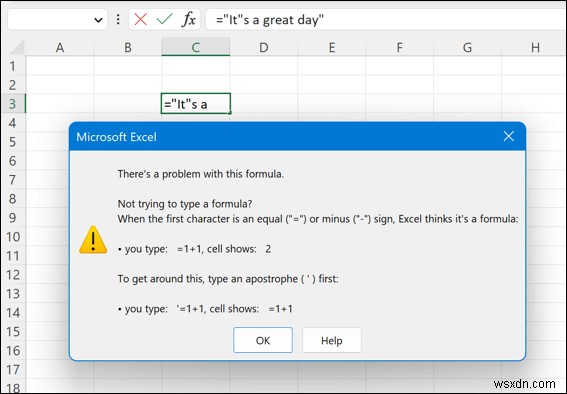
Task: Select row 3 header
Action: click(13, 104)
